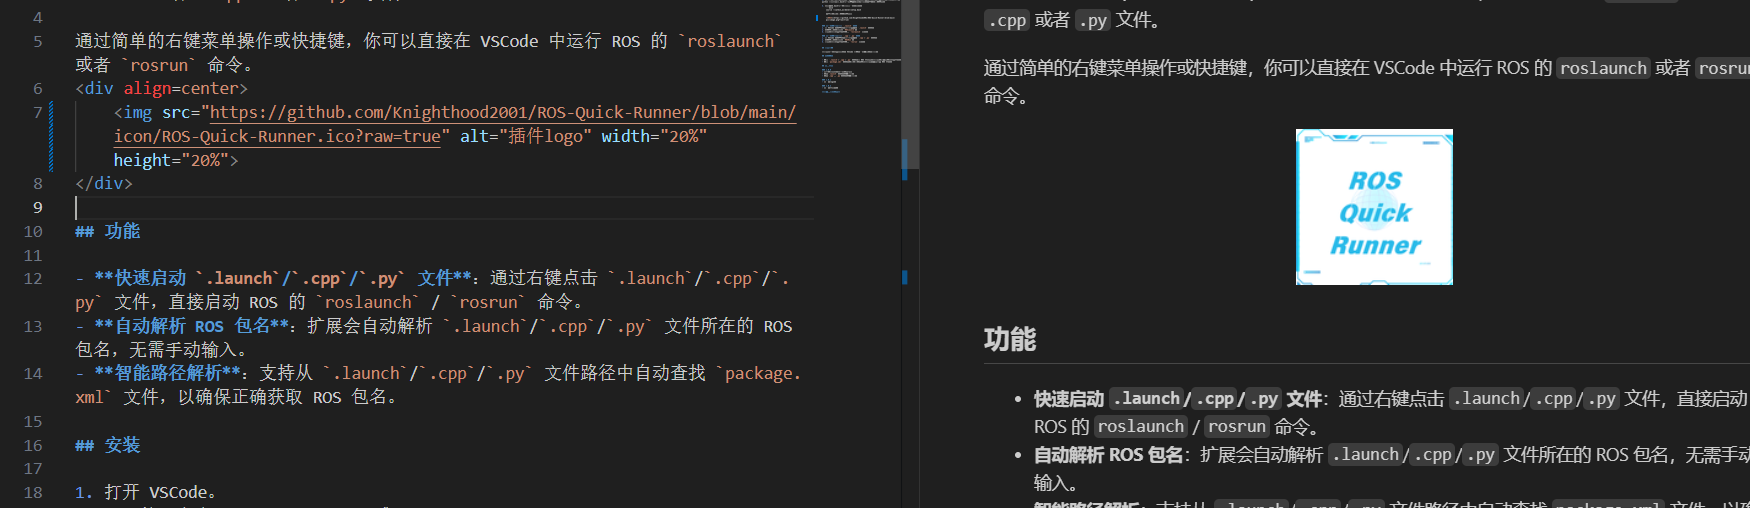This screenshot has height=508, width=1750.
Task: Click the '## 安装' heading in the editor
Action: point(108,445)
